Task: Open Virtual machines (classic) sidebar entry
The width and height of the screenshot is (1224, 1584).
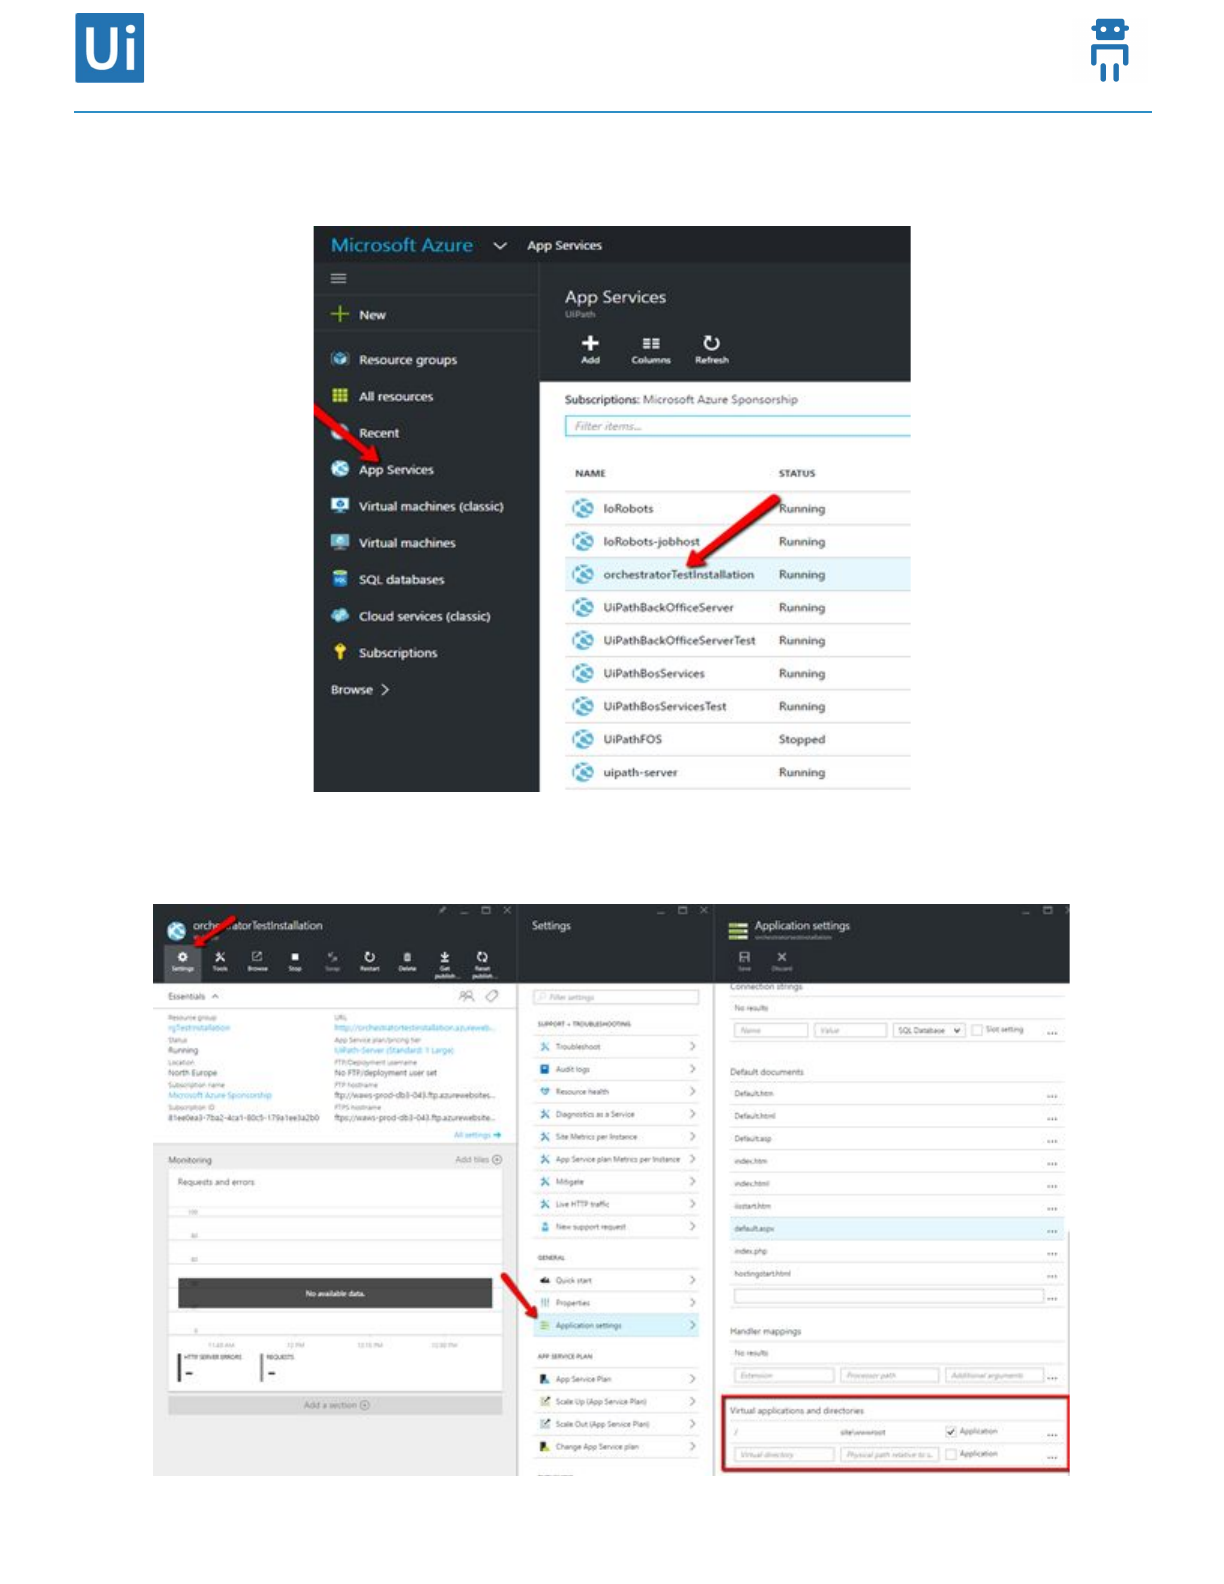Action: point(418,506)
